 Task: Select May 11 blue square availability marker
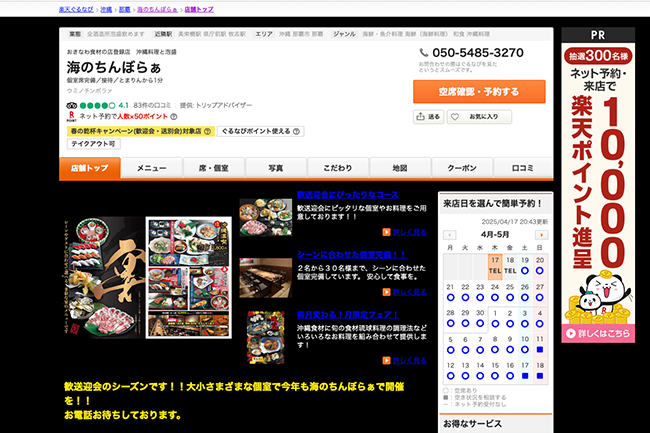pos(540,350)
